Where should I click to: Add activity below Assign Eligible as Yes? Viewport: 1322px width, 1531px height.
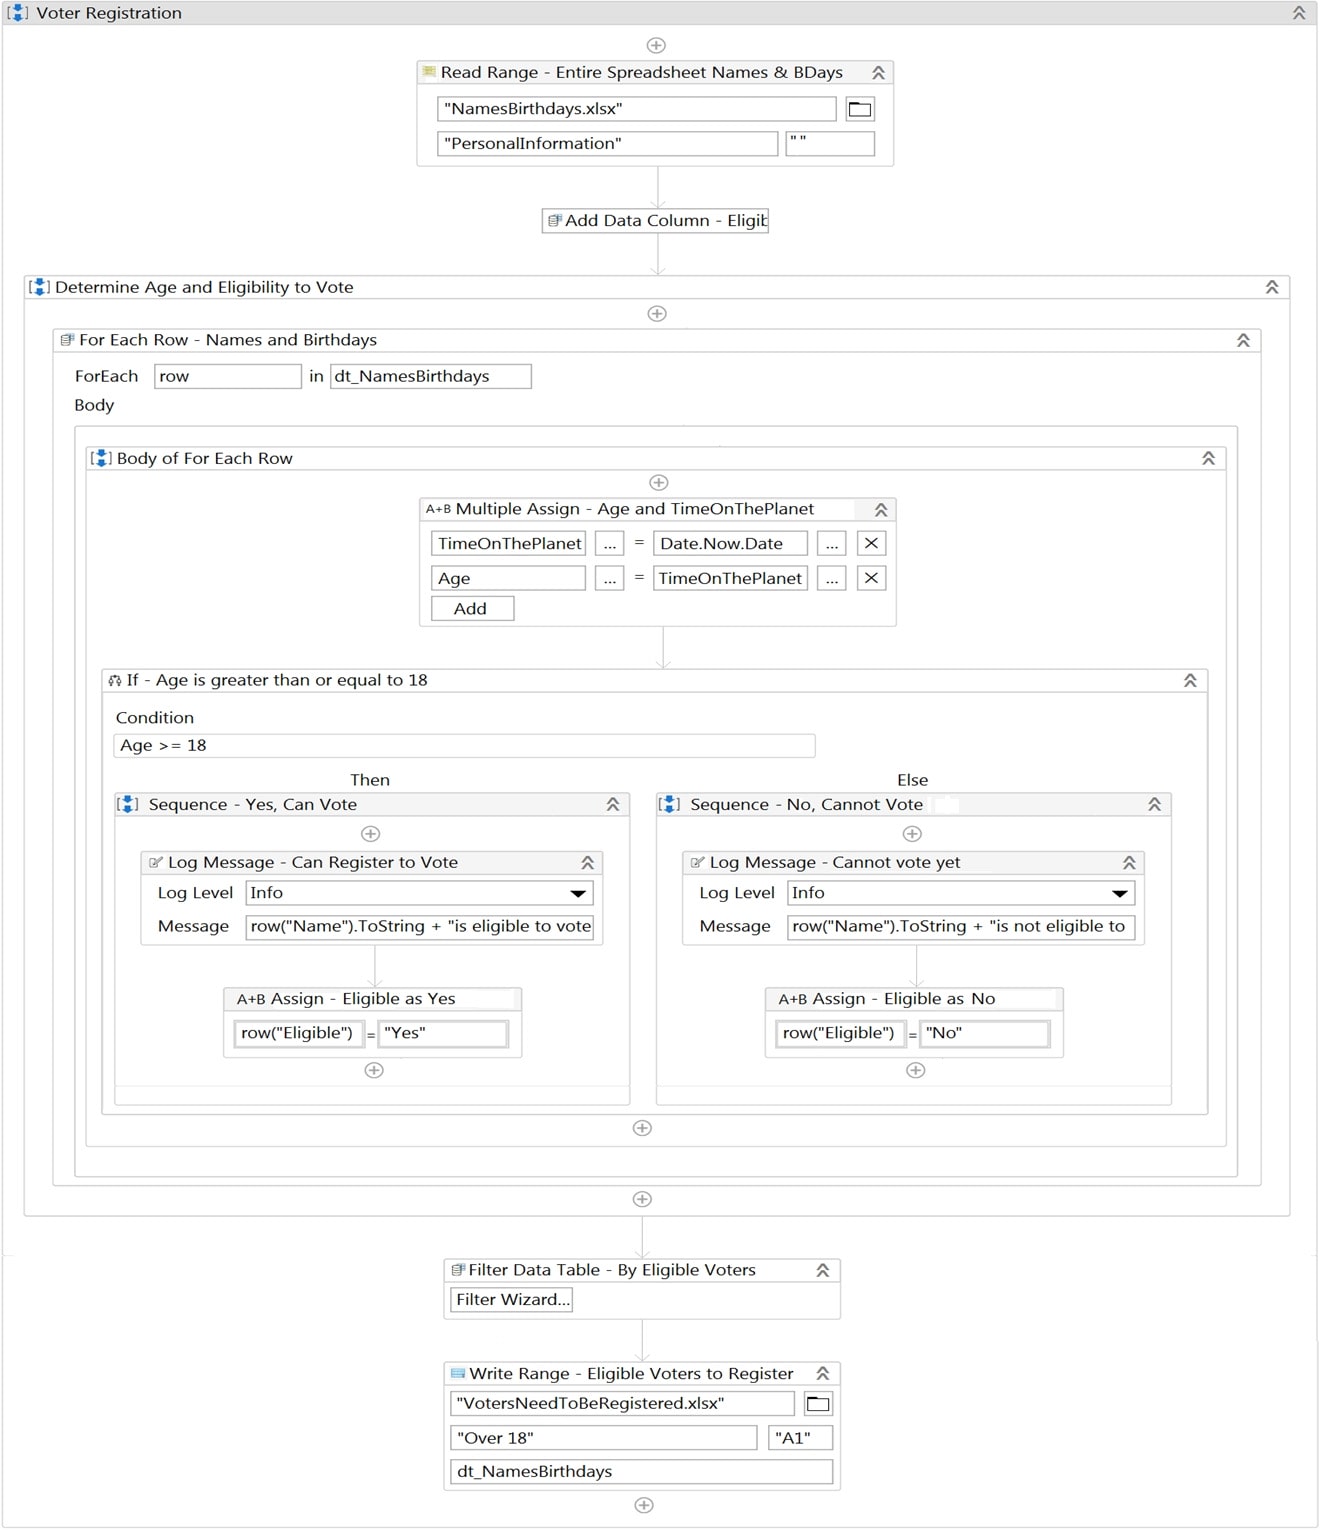pos(374,1071)
